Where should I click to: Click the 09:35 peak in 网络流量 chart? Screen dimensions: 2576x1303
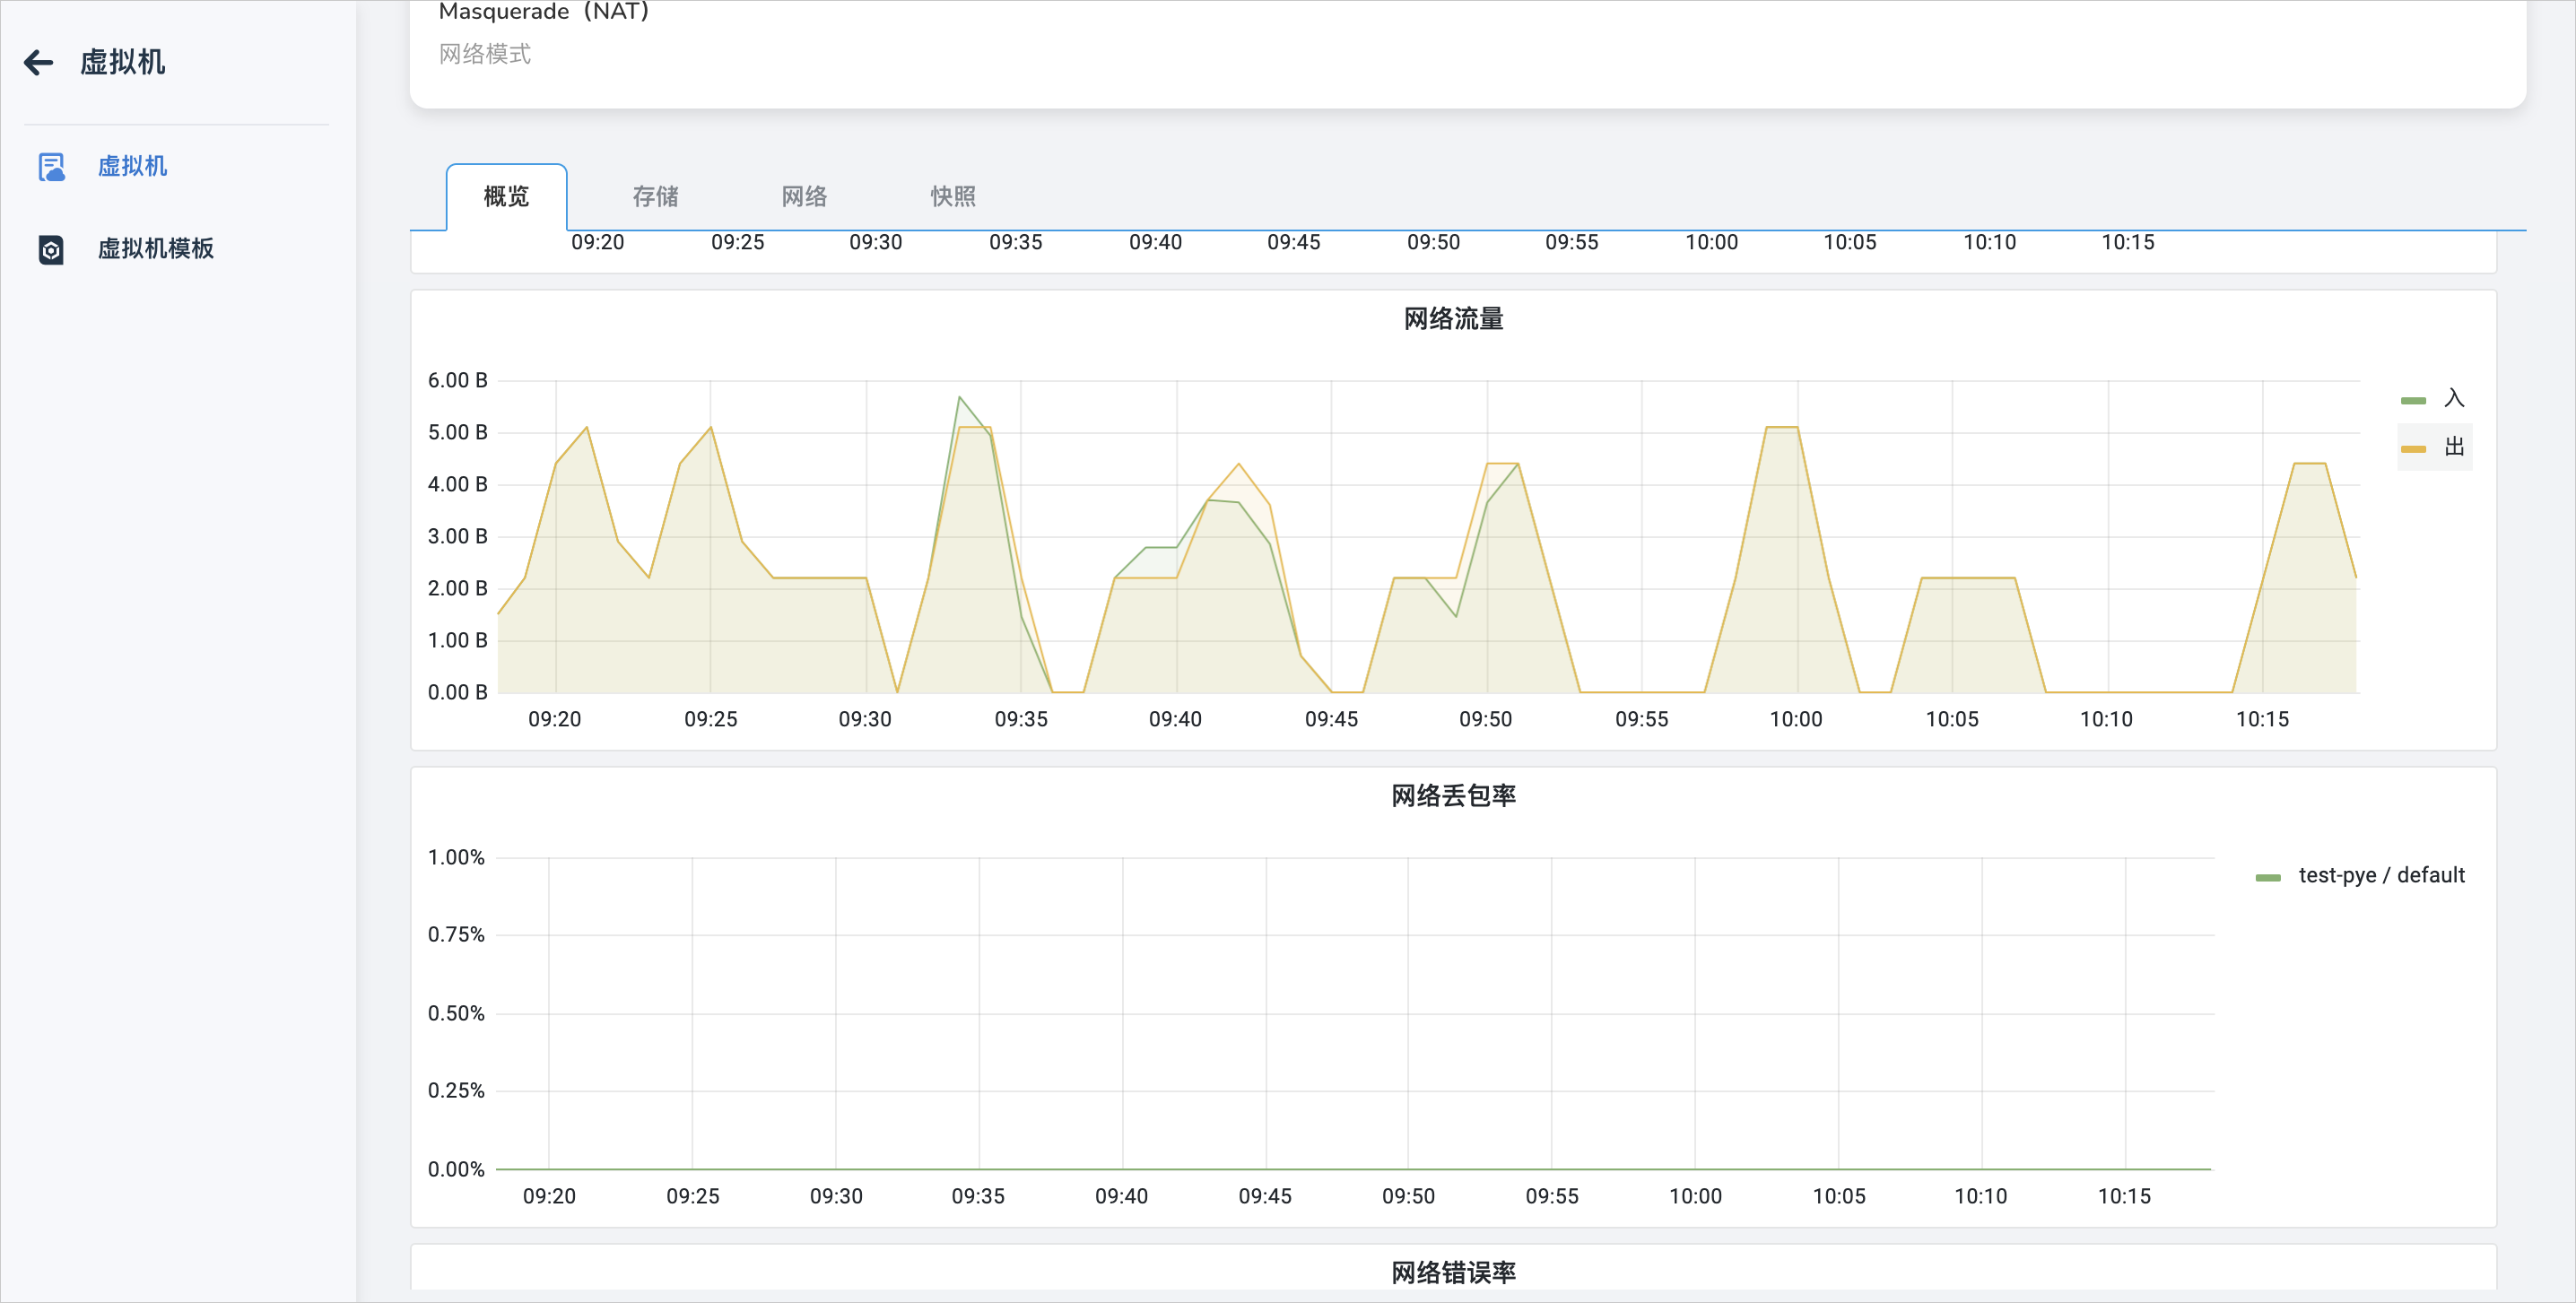click(960, 398)
